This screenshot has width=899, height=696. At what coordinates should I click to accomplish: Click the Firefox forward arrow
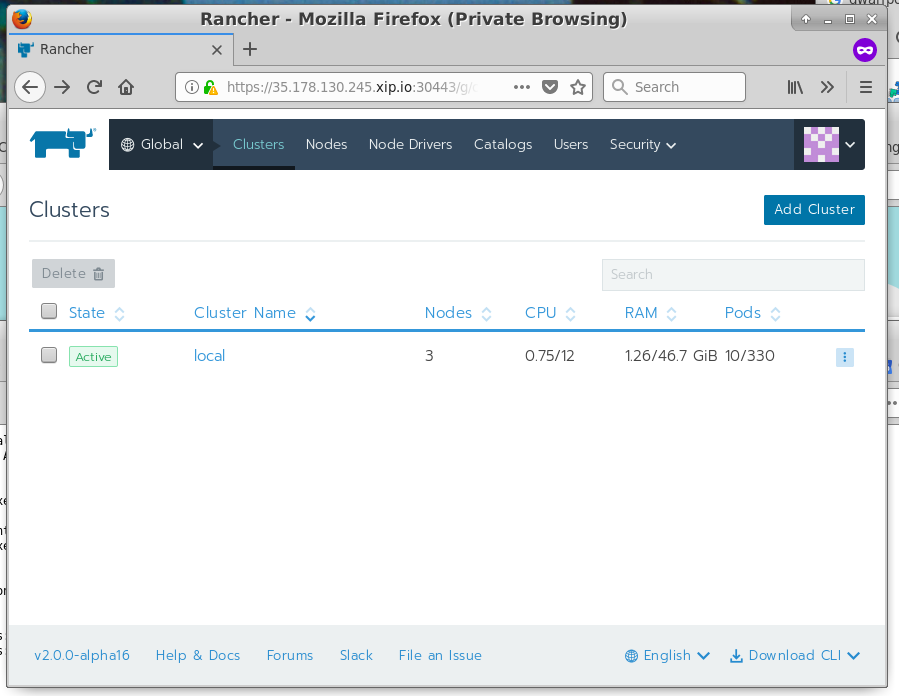62,87
